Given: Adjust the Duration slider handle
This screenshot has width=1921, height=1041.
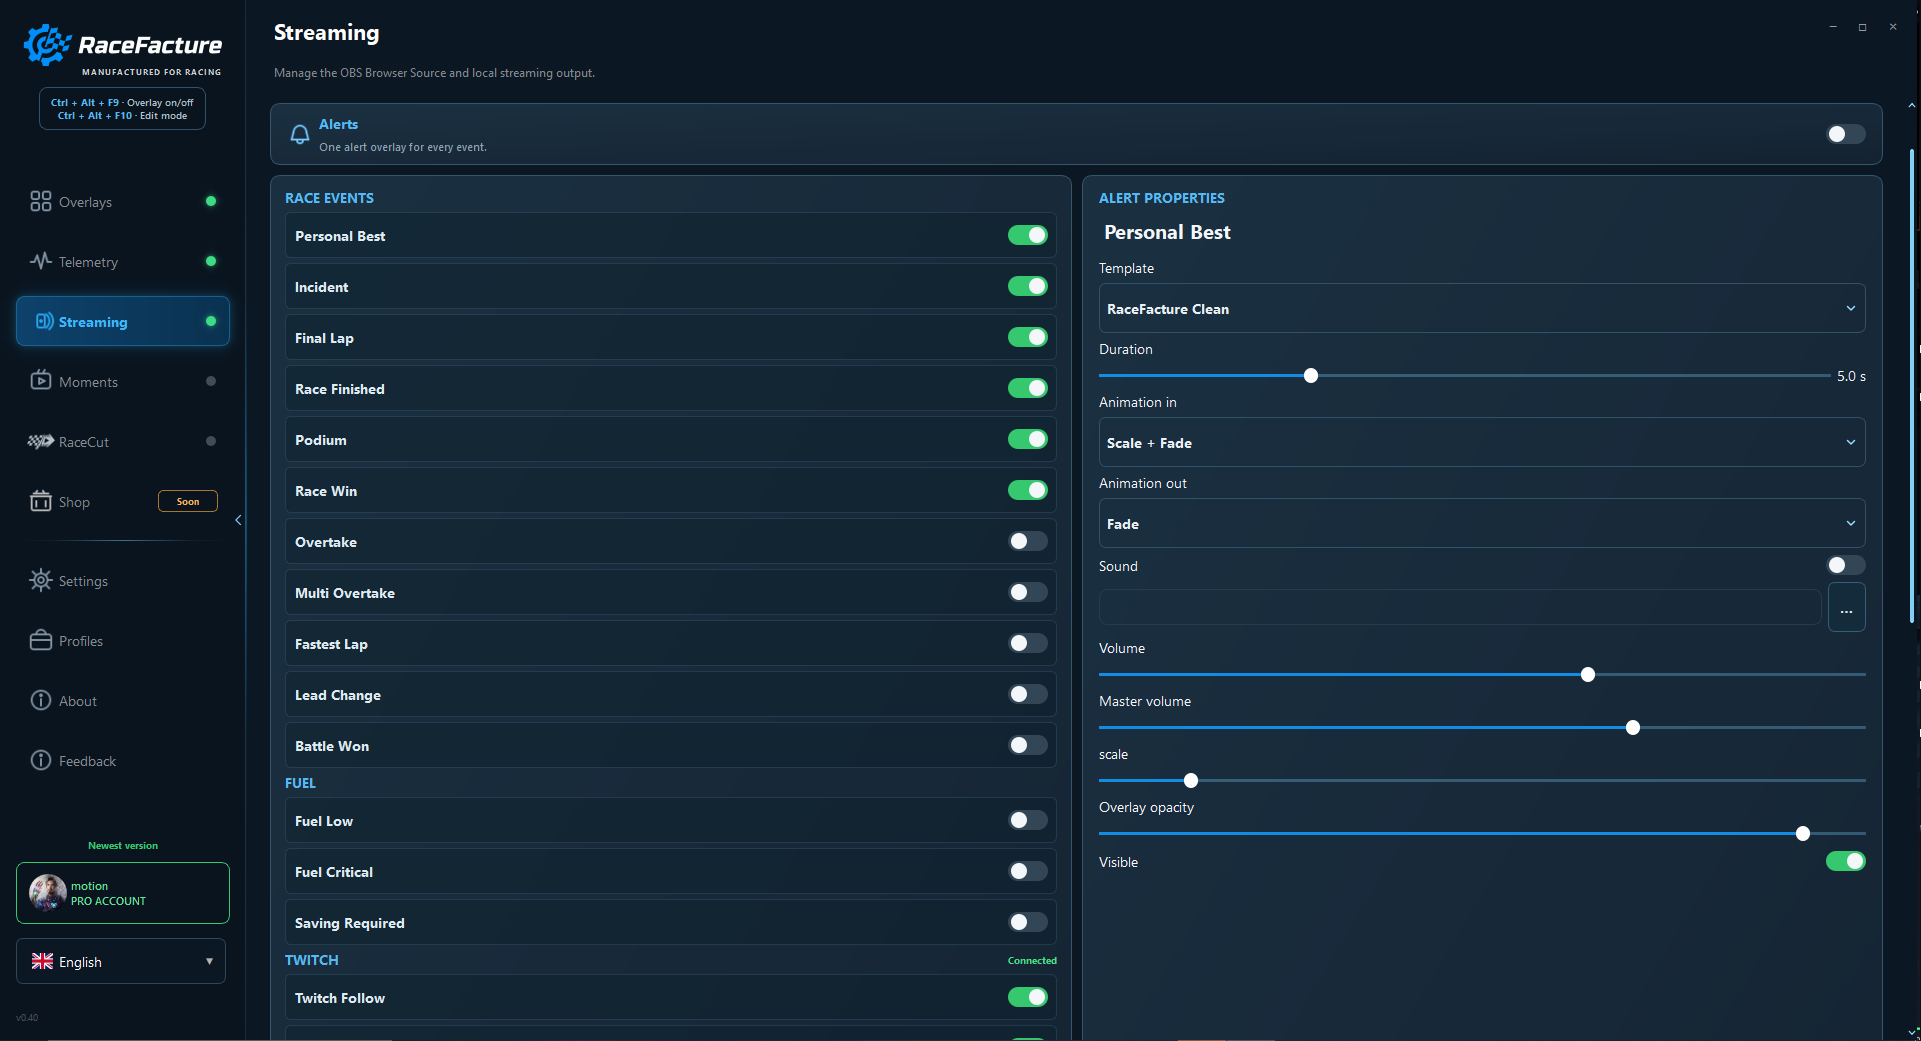Looking at the screenshot, I should pos(1310,376).
